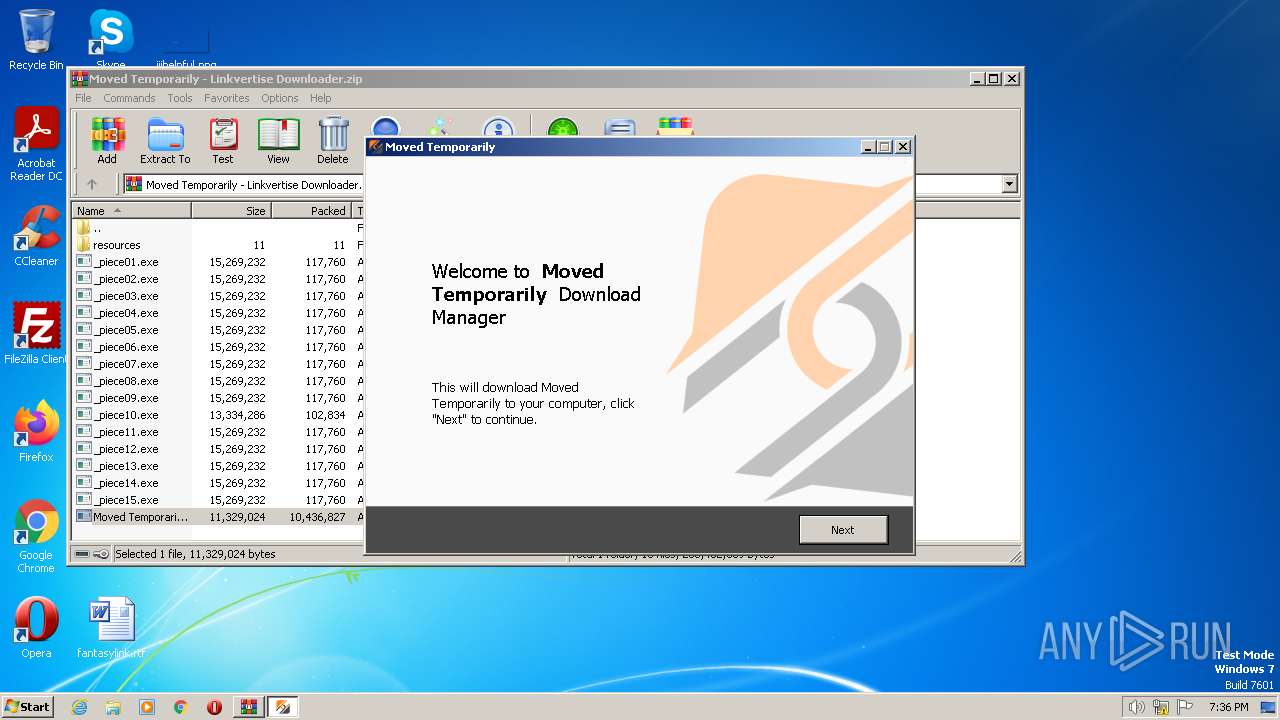Click the volume icon in system tray
The height and width of the screenshot is (720, 1280).
coord(1136,707)
